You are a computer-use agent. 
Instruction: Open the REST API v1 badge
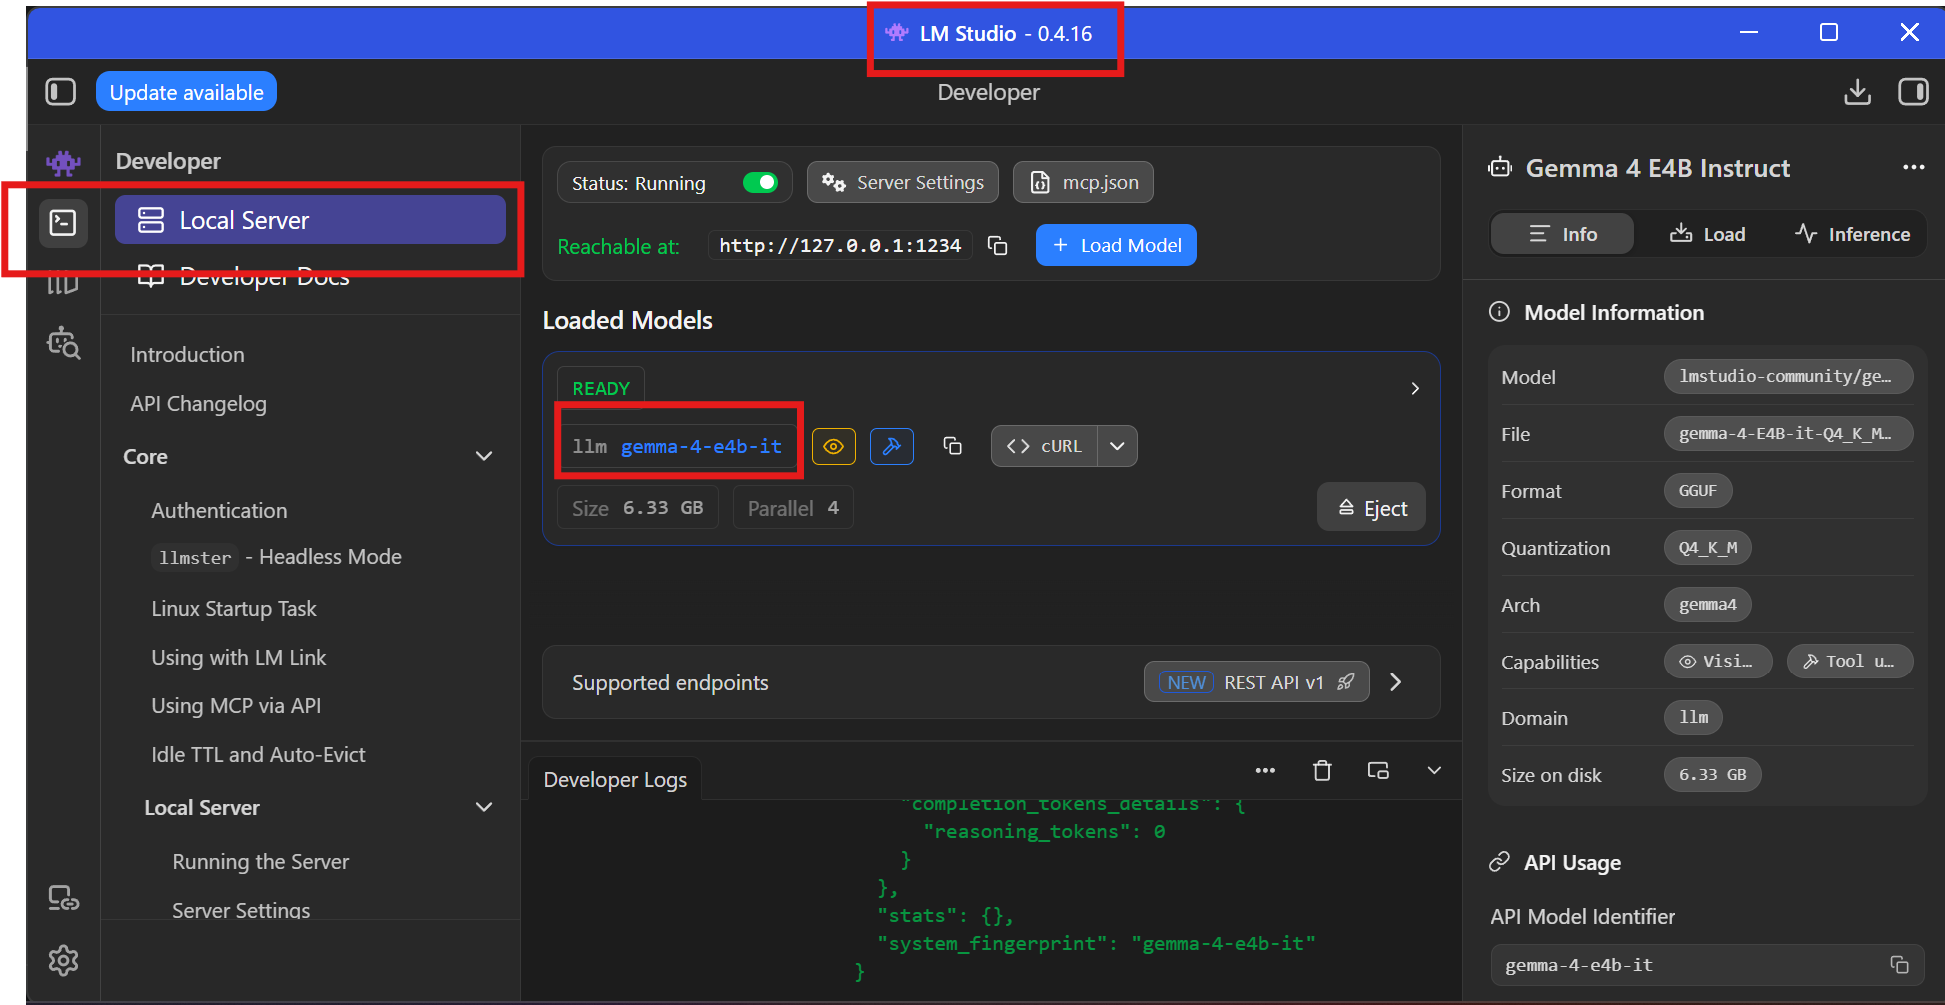pyautogui.click(x=1256, y=682)
